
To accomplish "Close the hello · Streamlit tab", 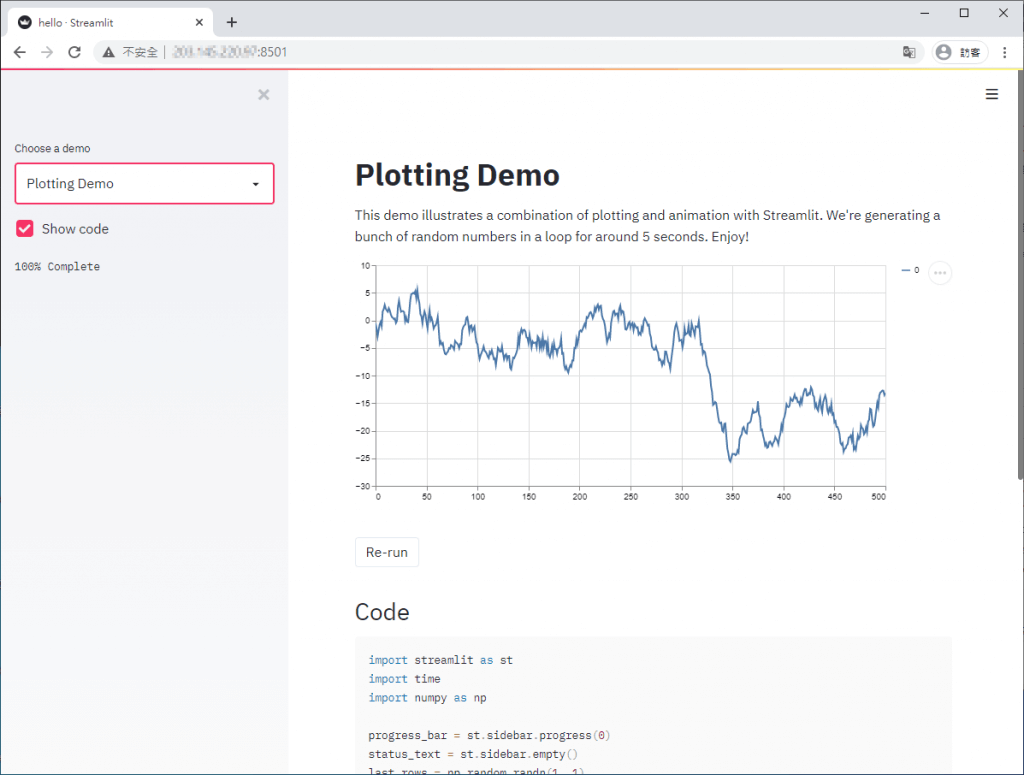I will tap(200, 22).
